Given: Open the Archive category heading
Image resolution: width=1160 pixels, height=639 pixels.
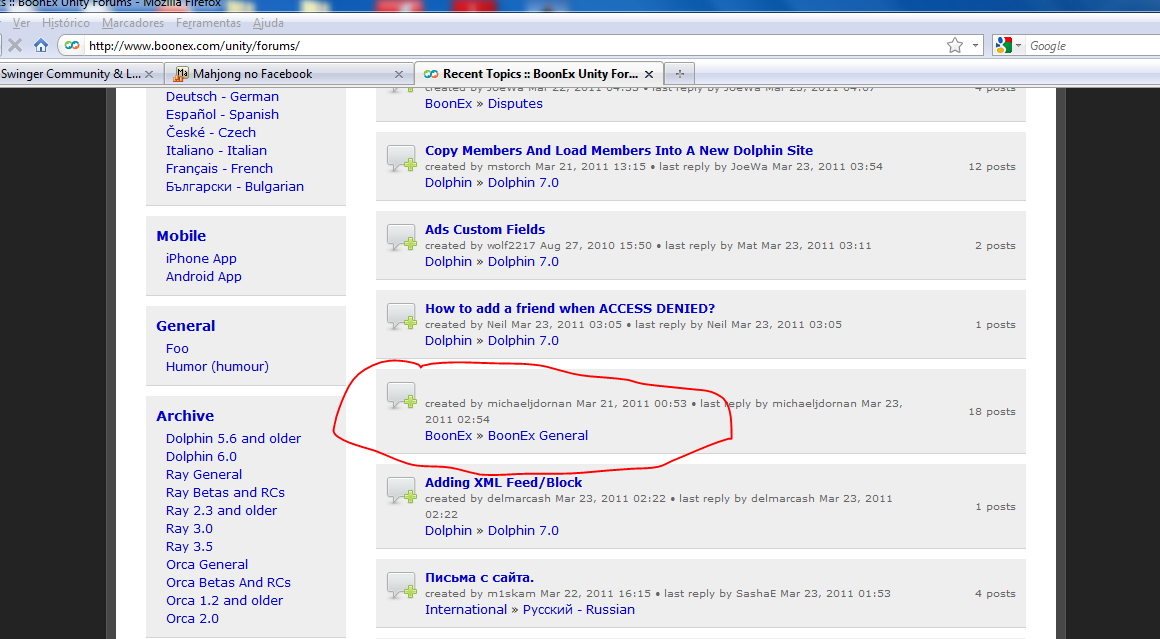Looking at the screenshot, I should tap(185, 416).
